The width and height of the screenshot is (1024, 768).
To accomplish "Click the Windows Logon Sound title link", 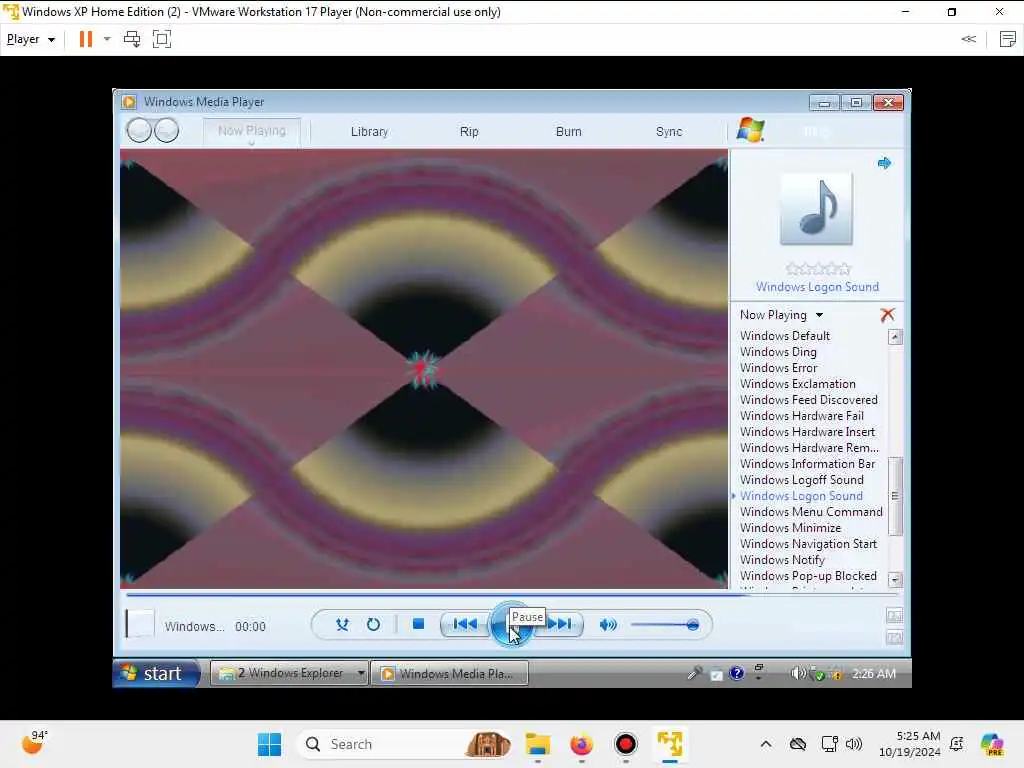I will coord(817,287).
